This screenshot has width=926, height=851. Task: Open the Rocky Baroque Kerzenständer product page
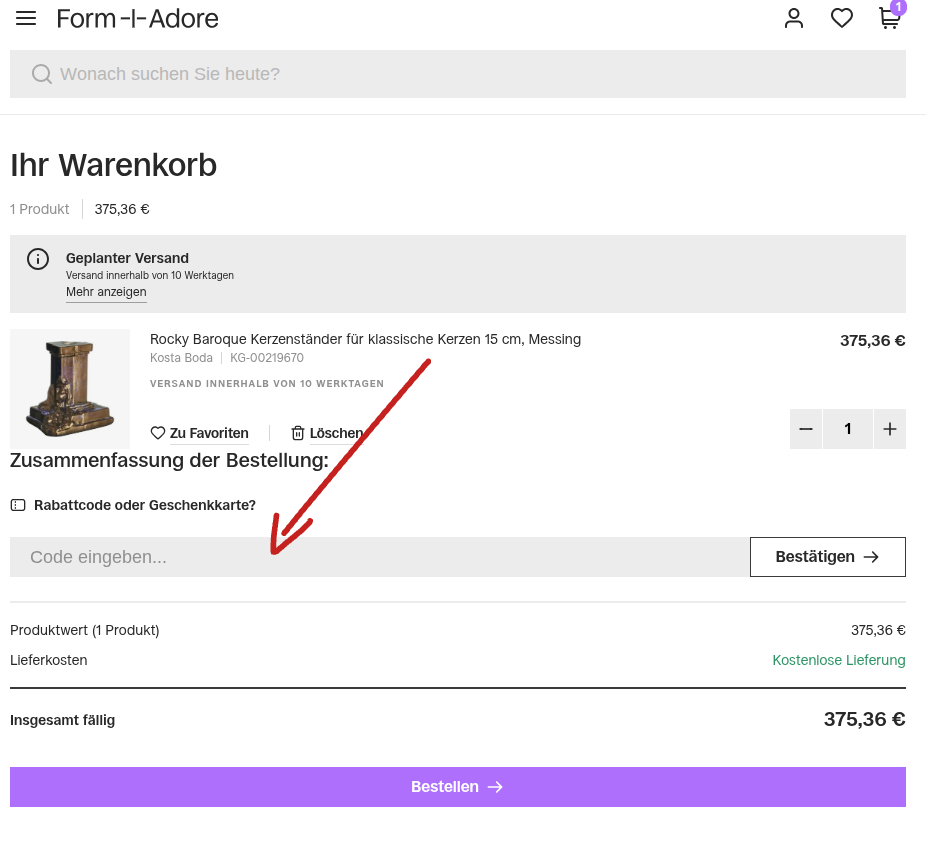tap(365, 339)
